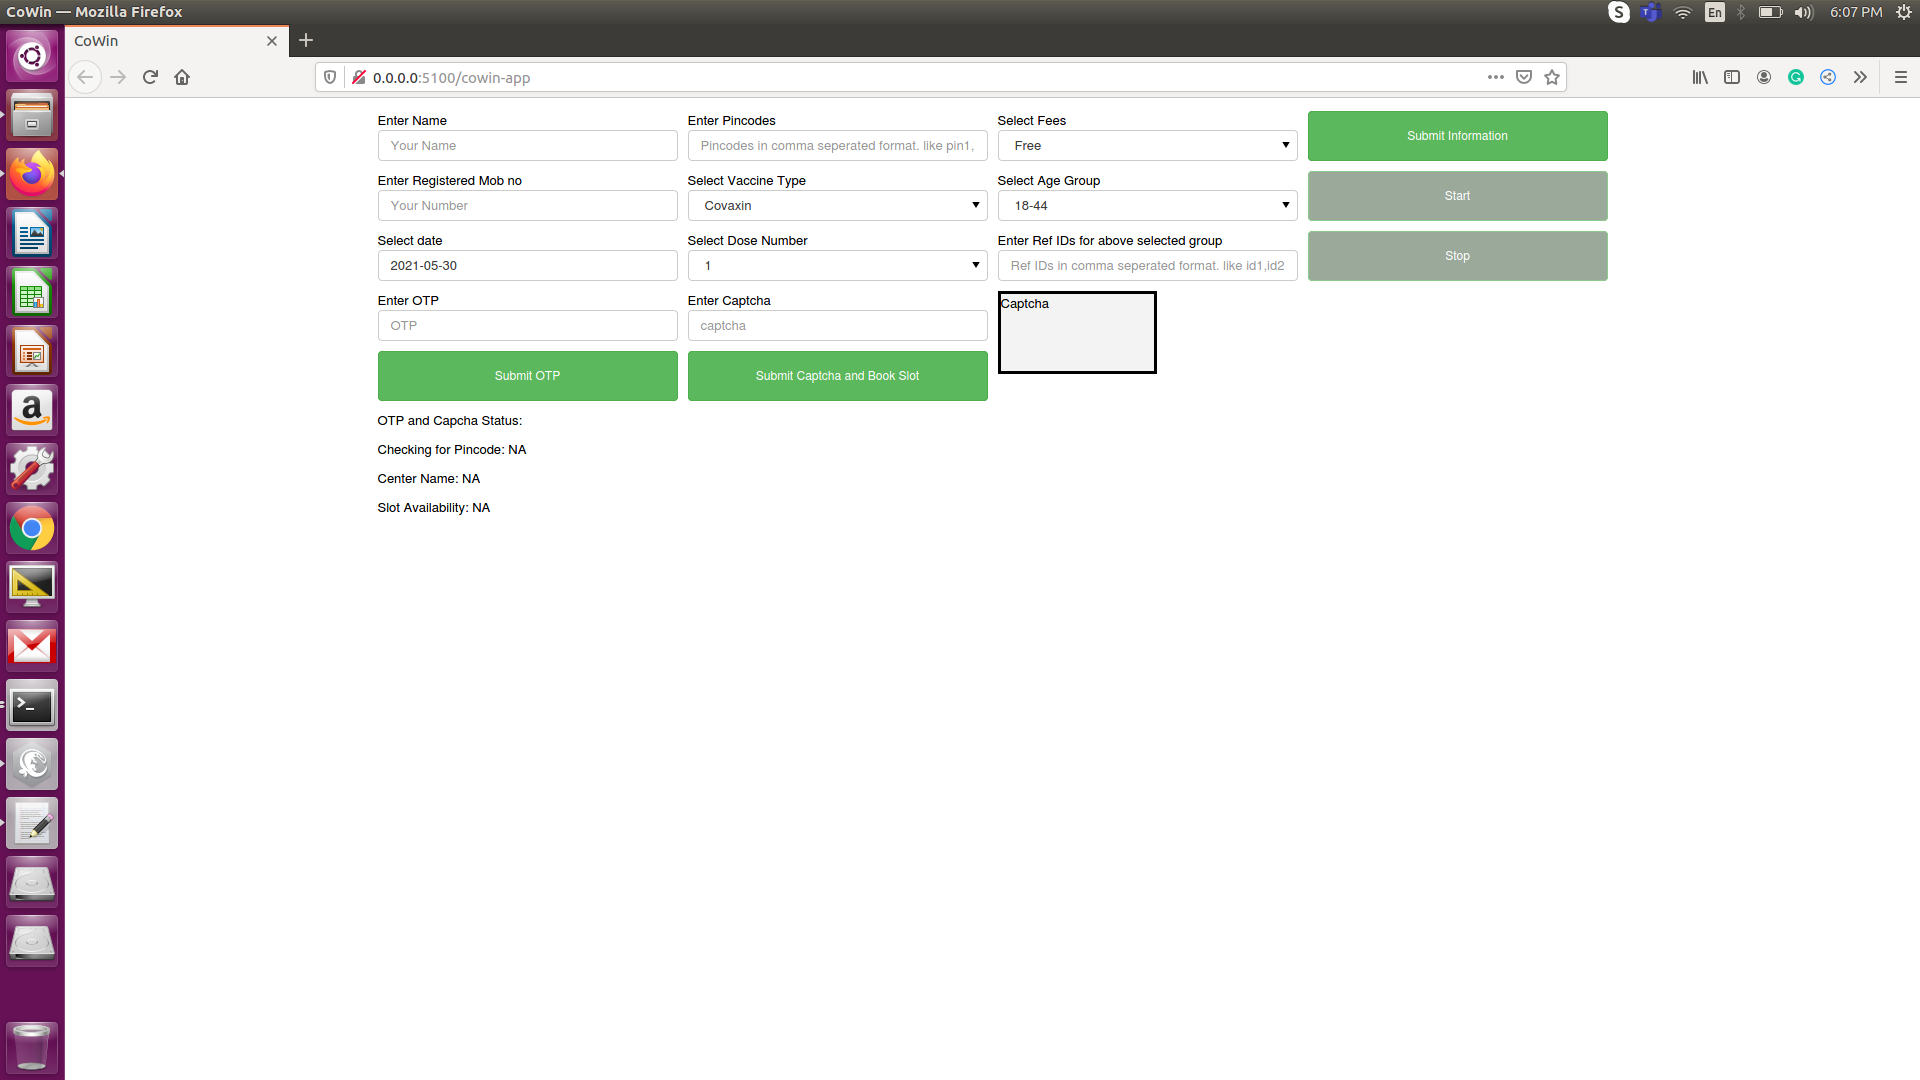Open the Select Vaccine Type dropdown
Image resolution: width=1920 pixels, height=1080 pixels.
[837, 206]
